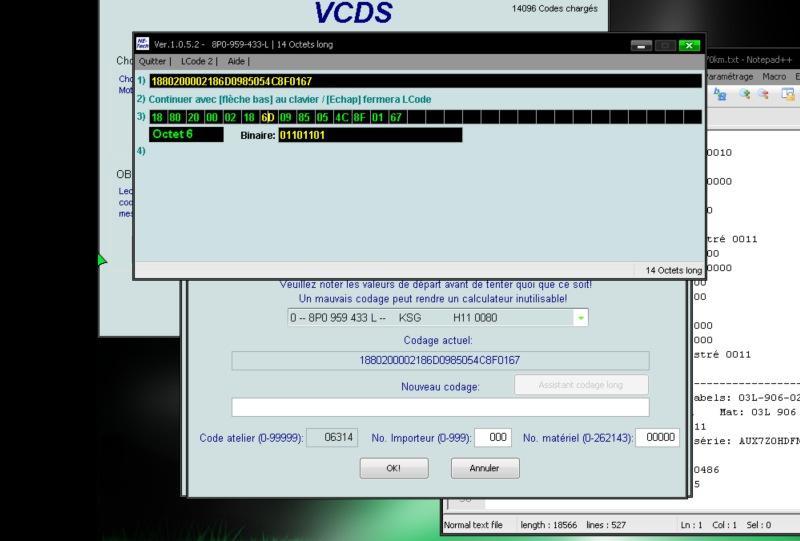Viewport: 800px width, 541px height.
Task: Select the byte cell 02
Action: click(230, 117)
